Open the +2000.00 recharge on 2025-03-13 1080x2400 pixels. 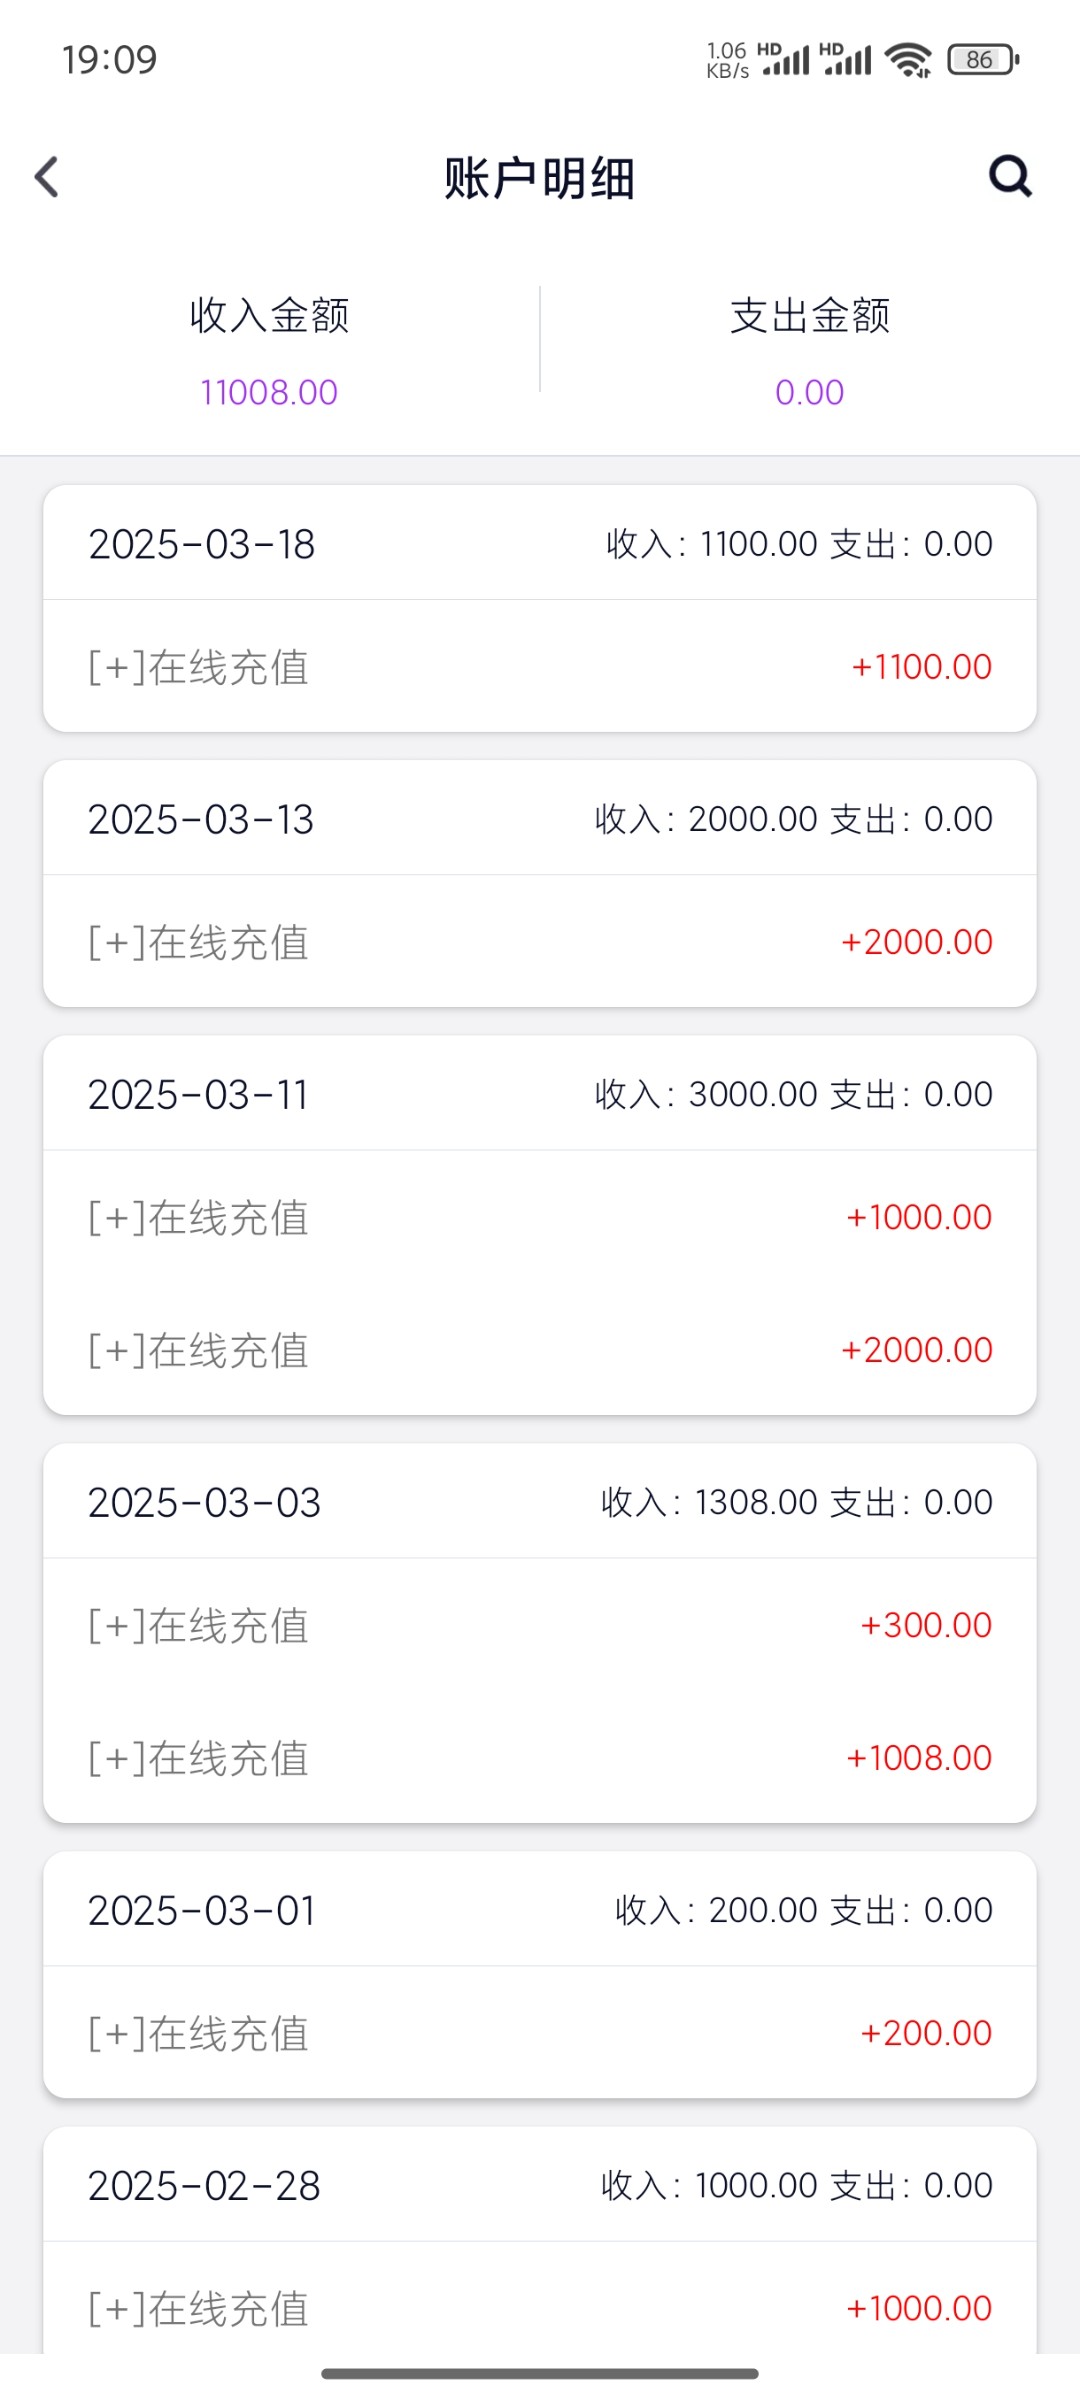(x=540, y=942)
